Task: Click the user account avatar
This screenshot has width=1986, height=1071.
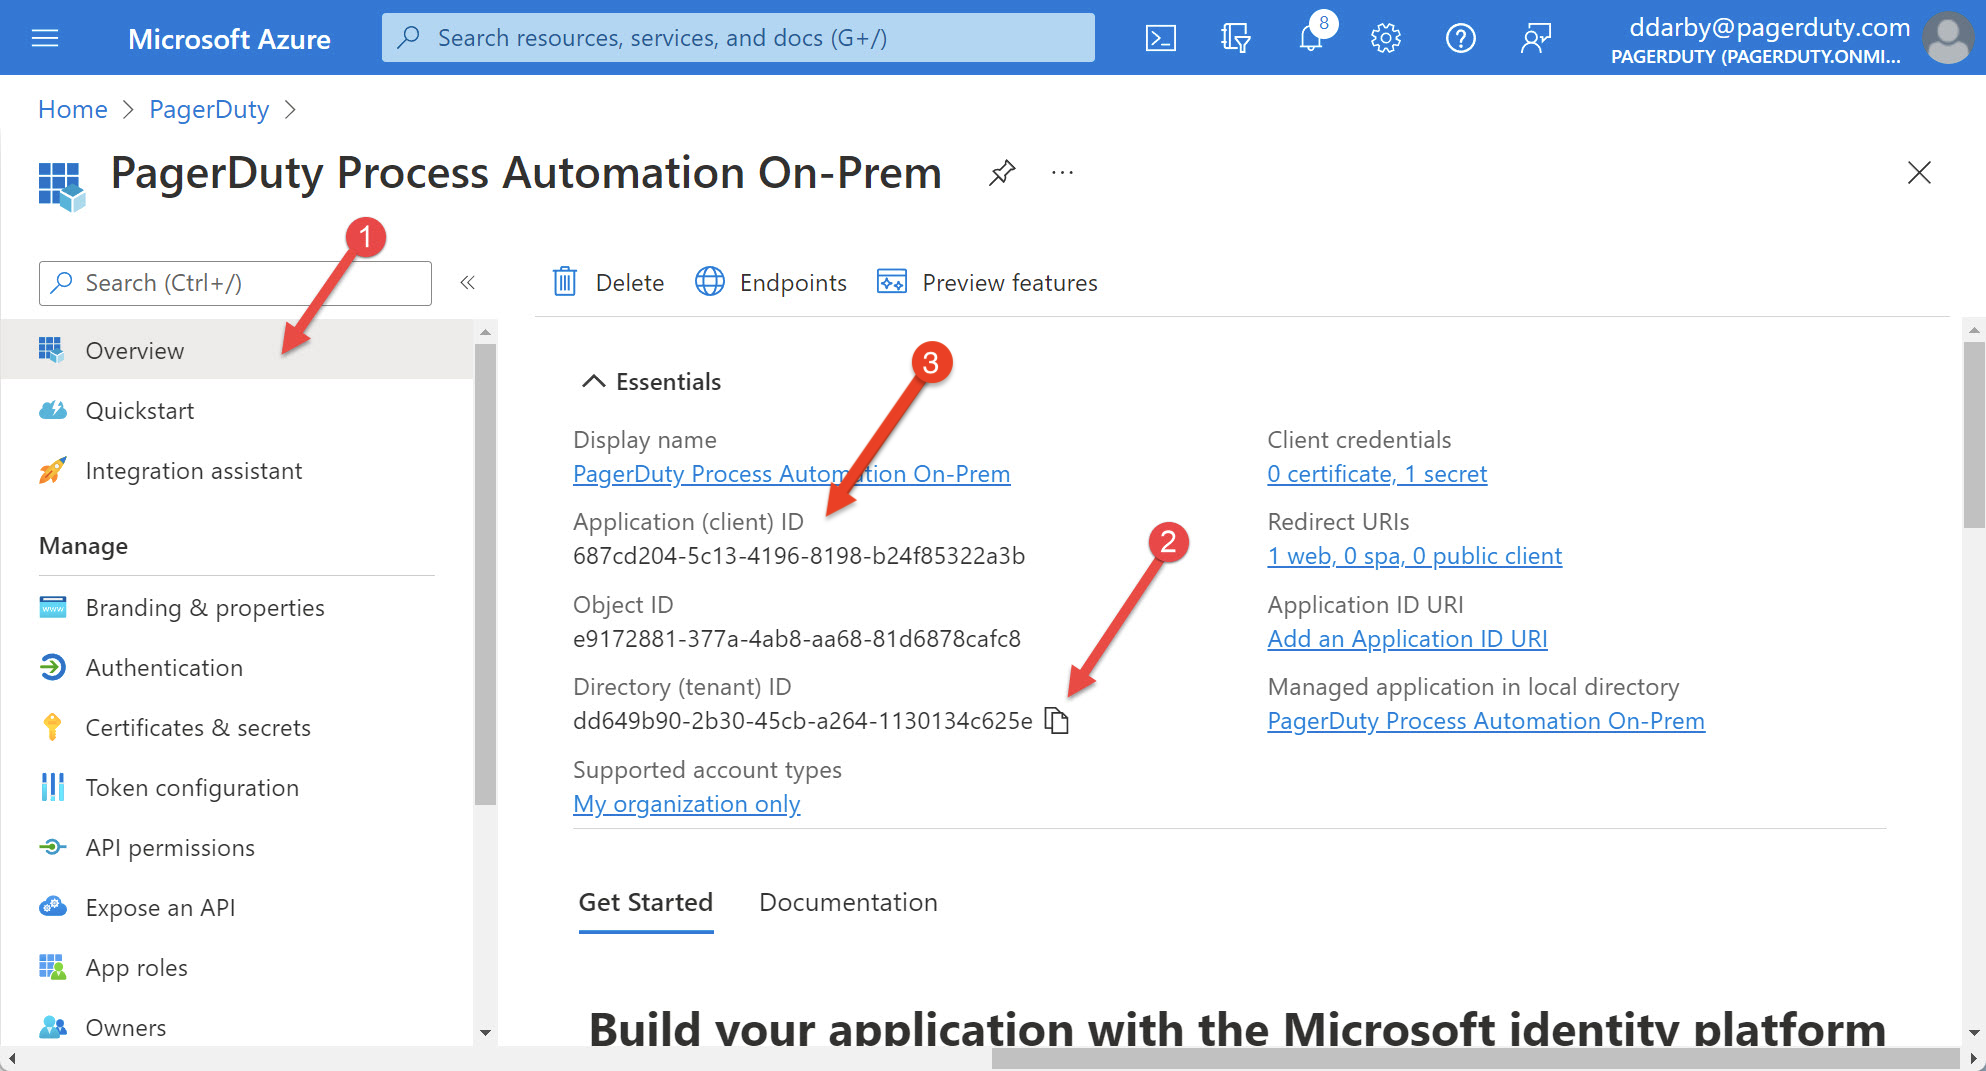Action: (x=1948, y=38)
